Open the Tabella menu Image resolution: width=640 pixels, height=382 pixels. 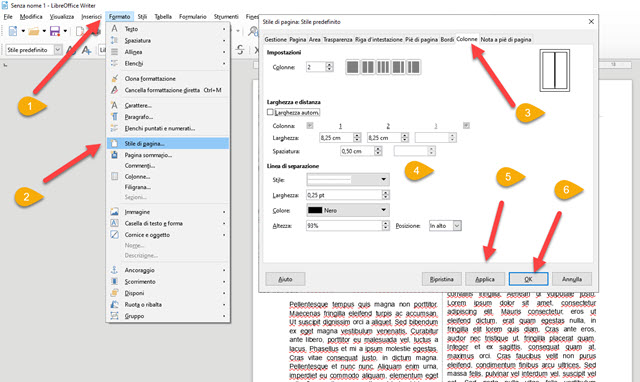point(163,17)
